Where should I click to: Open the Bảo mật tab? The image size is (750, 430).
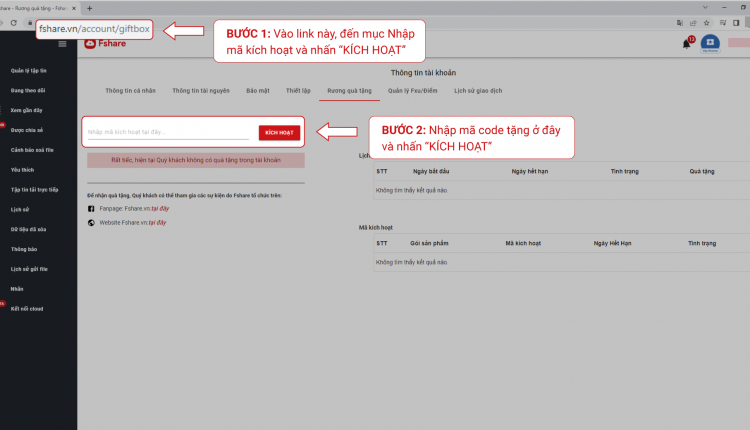click(258, 90)
